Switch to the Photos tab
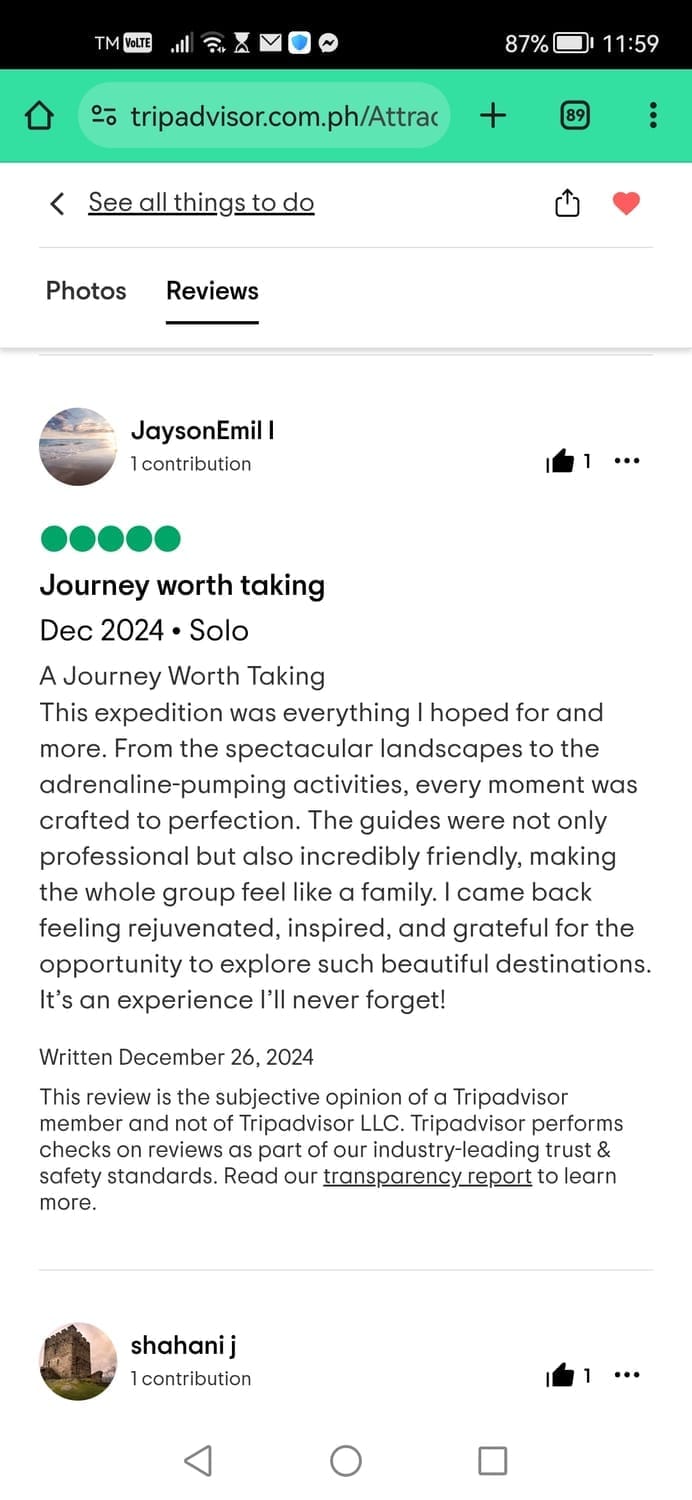The image size is (692, 1500). point(86,291)
